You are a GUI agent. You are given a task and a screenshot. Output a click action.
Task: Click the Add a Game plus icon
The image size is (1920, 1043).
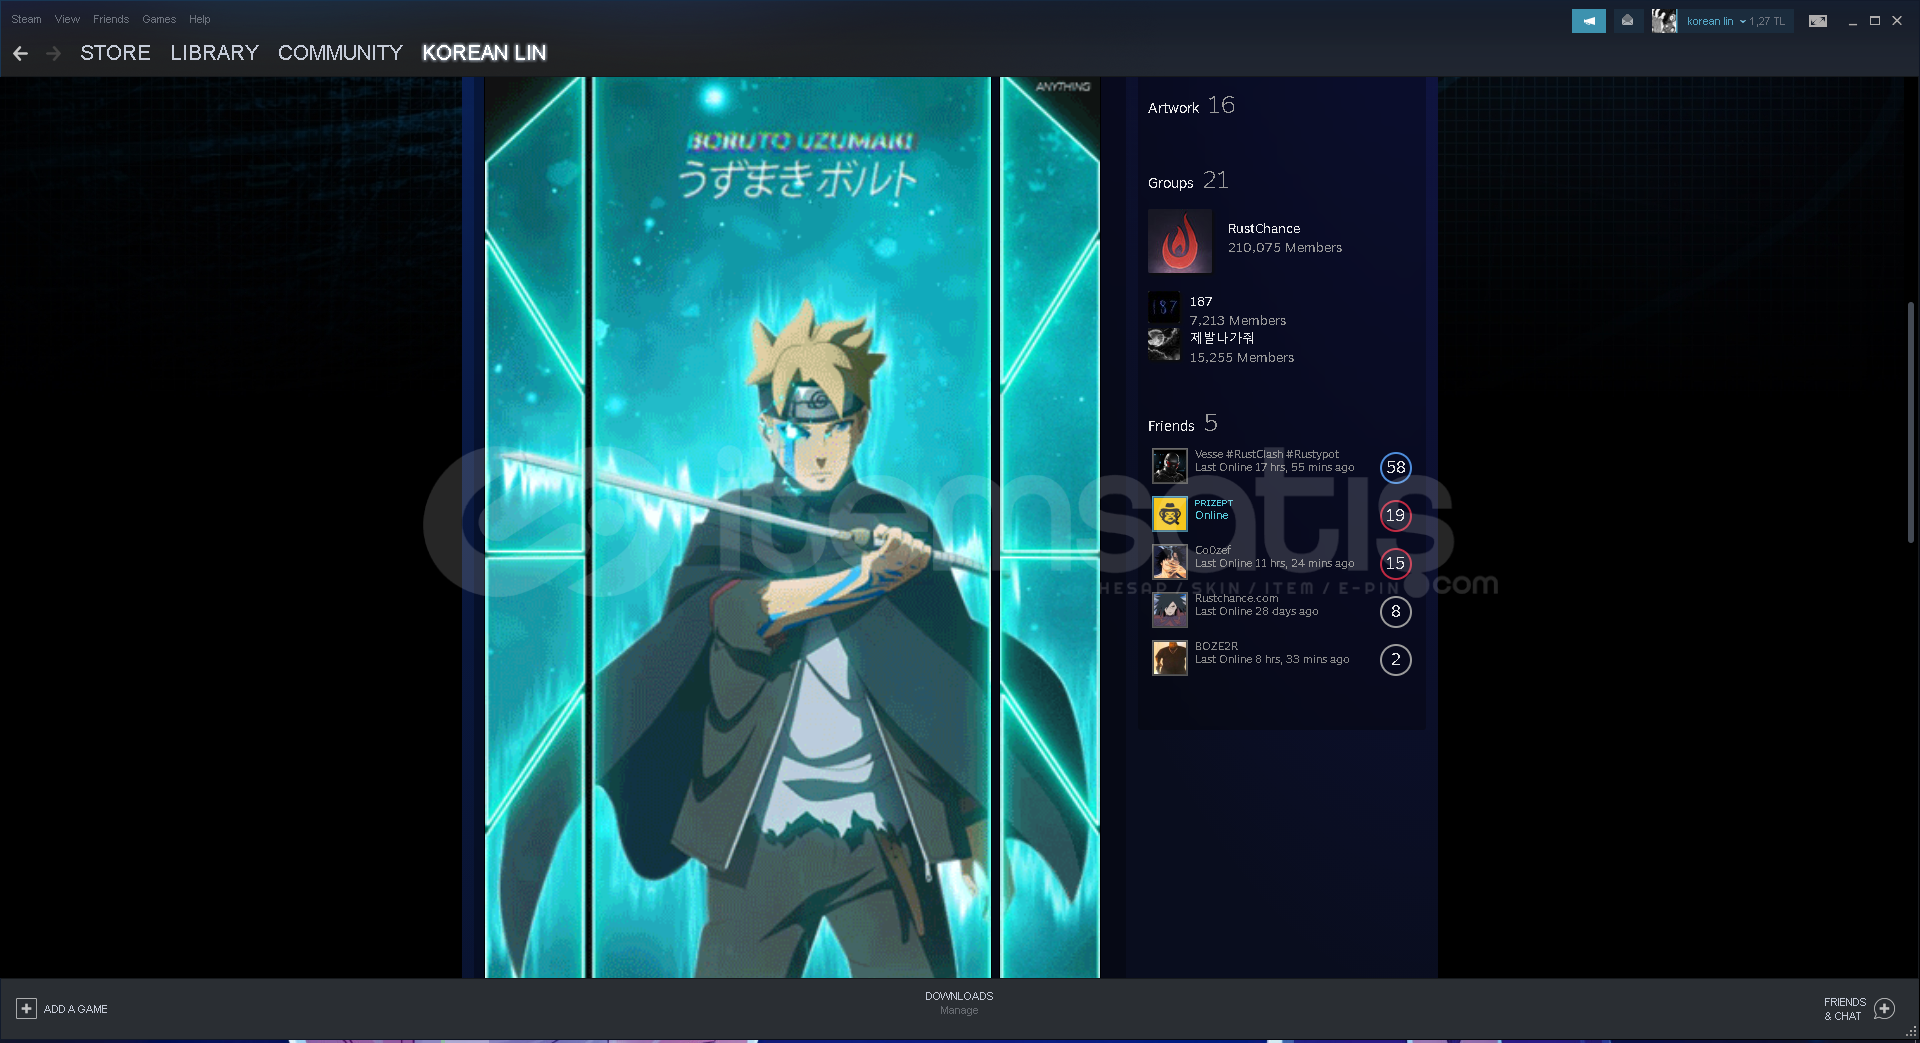pyautogui.click(x=27, y=1009)
